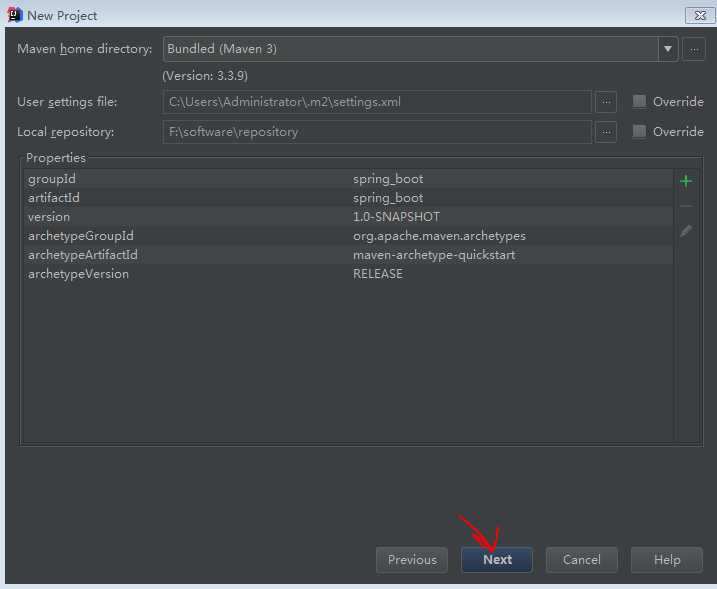Click spring_boot value in artifactId row
This screenshot has width=717, height=589.
(x=388, y=198)
